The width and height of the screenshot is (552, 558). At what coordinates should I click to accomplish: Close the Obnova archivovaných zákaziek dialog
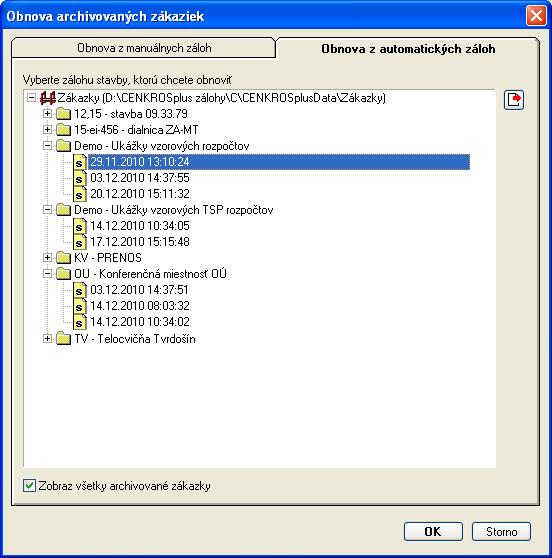(536, 16)
